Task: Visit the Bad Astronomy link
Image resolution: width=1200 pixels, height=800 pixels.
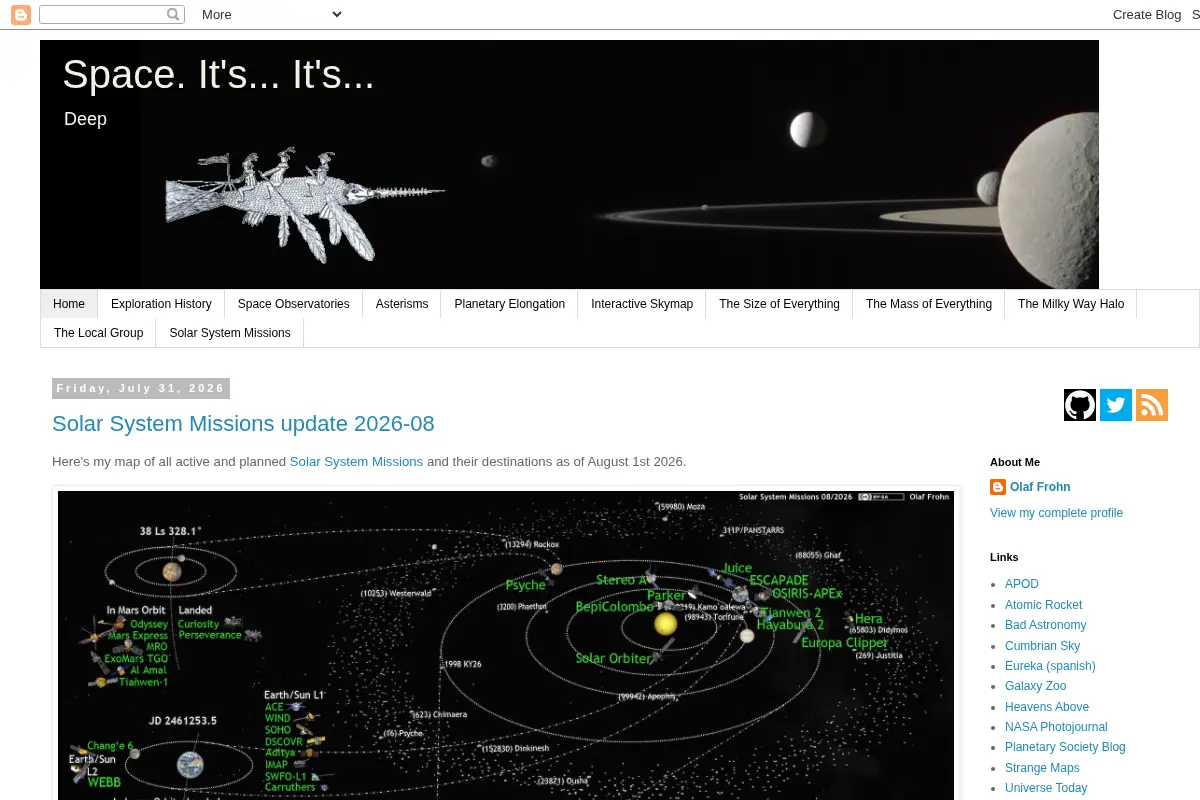Action: 1045,625
